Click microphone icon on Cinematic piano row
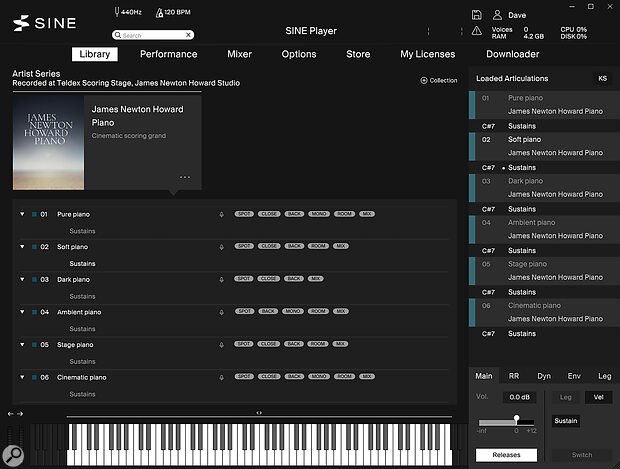This screenshot has height=469, width=620. 221,377
